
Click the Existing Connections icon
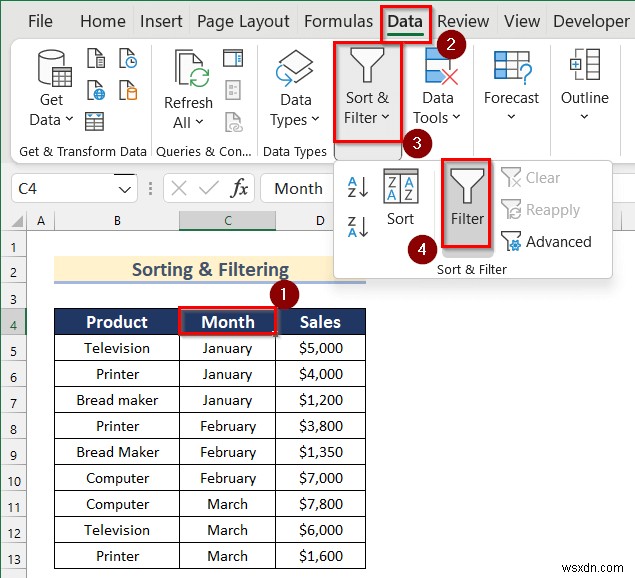coord(128,90)
